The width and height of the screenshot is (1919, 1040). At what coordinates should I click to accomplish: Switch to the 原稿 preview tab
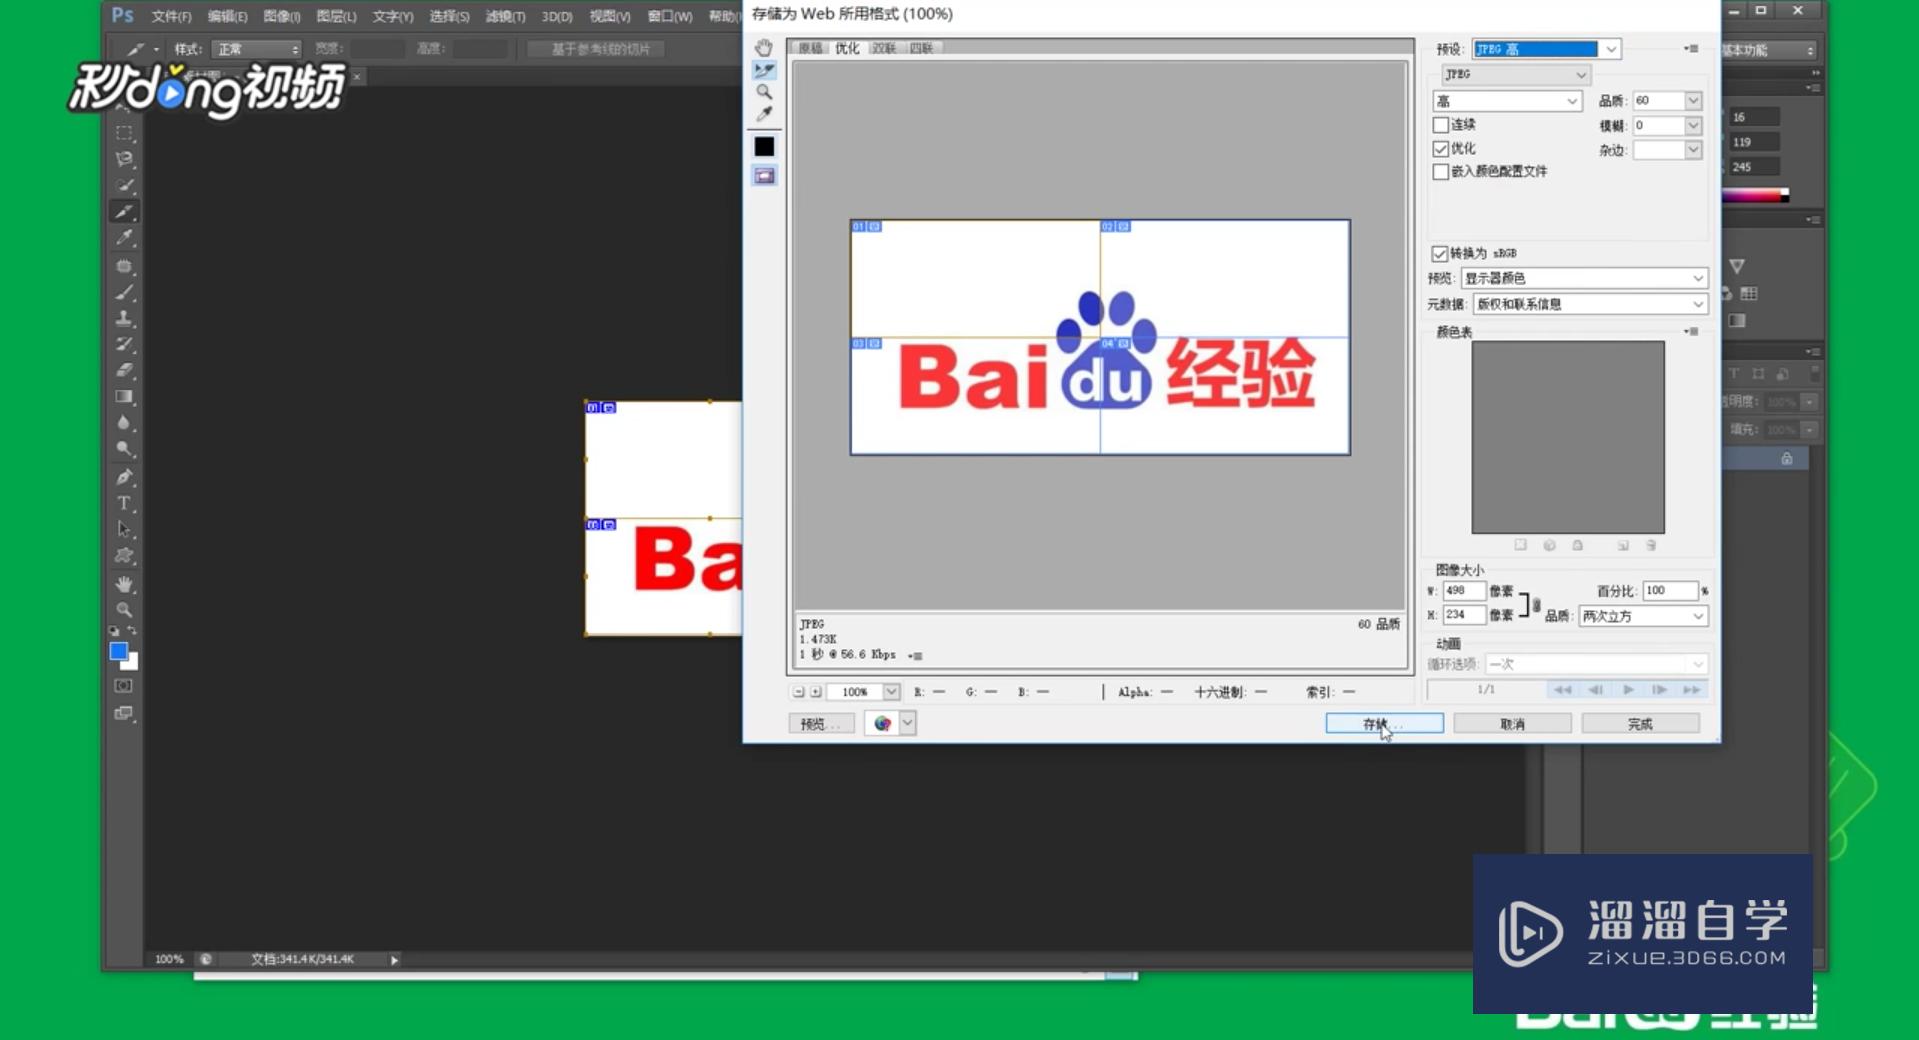click(810, 48)
